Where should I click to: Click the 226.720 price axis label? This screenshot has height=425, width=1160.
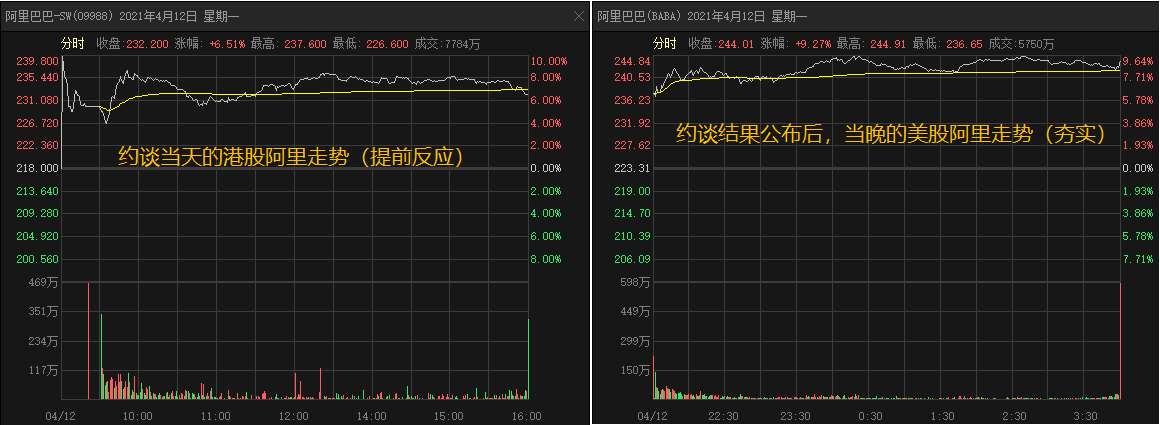[37, 122]
